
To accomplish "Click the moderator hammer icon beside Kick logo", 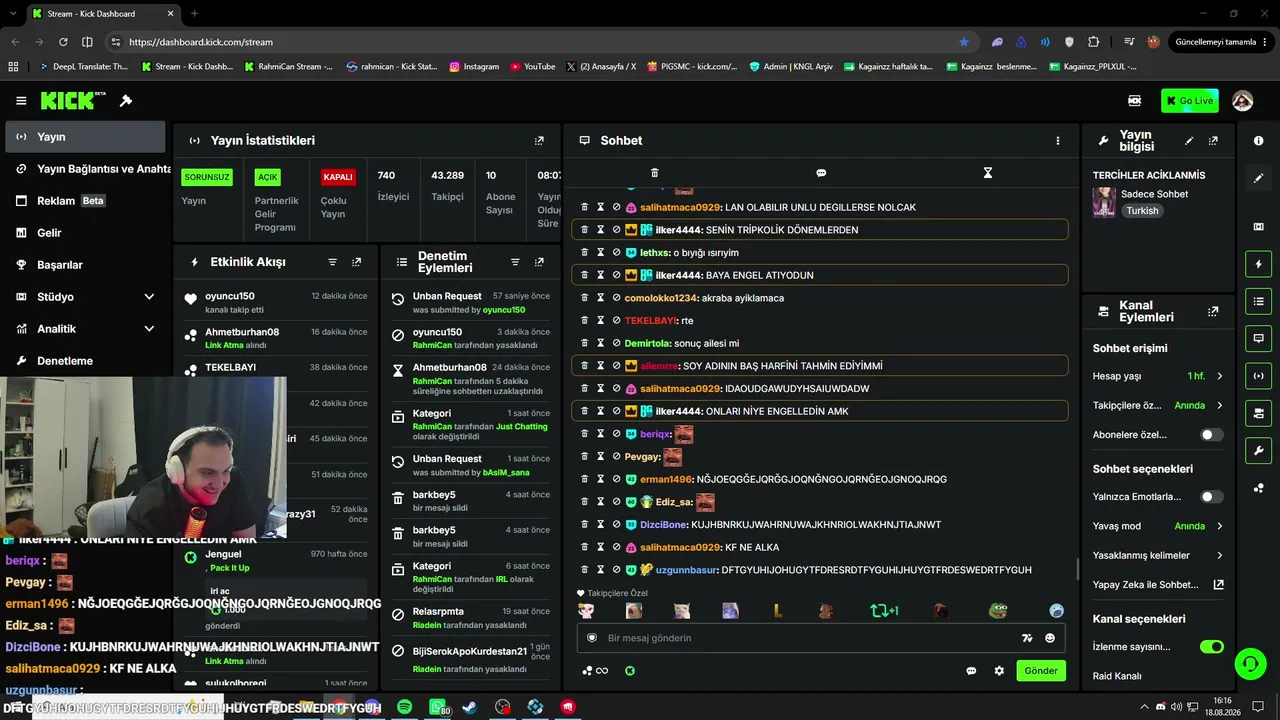I will 126,101.
